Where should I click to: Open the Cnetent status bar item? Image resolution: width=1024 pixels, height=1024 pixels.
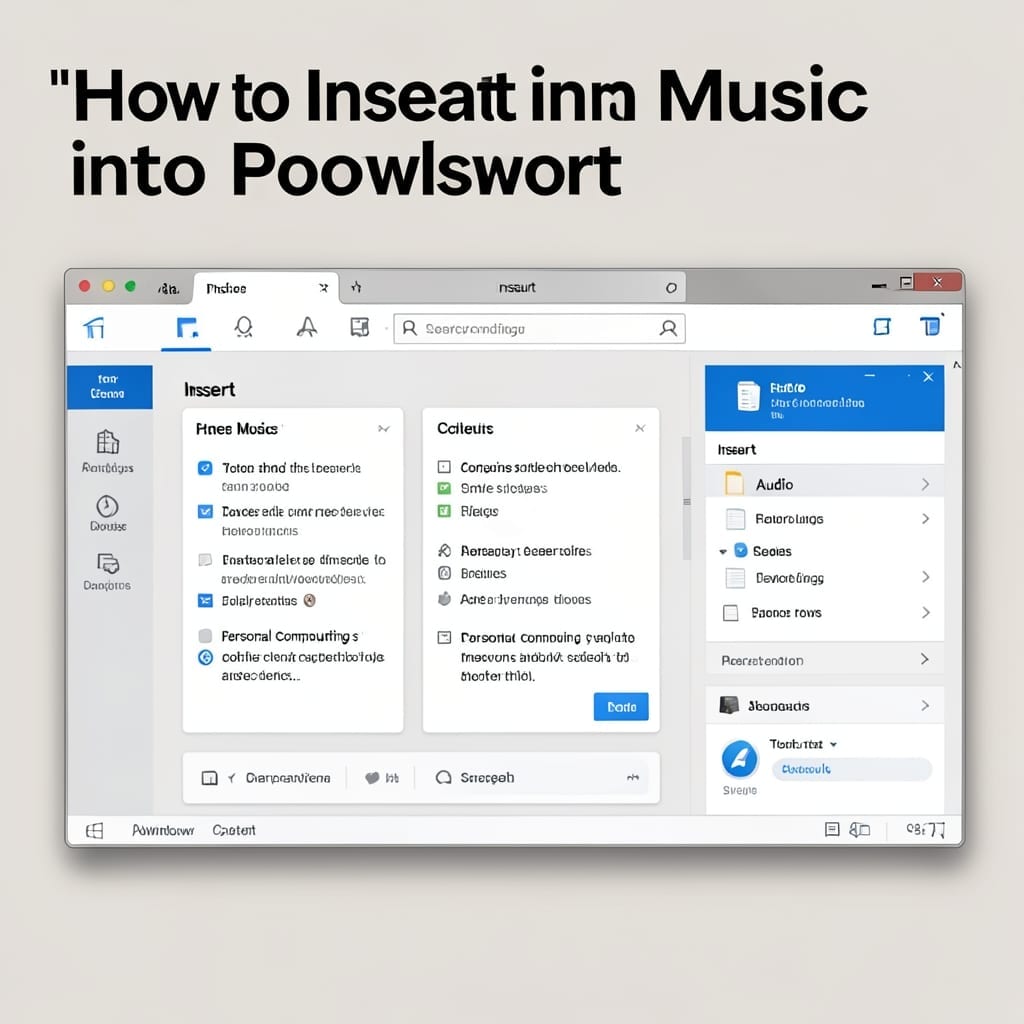234,830
